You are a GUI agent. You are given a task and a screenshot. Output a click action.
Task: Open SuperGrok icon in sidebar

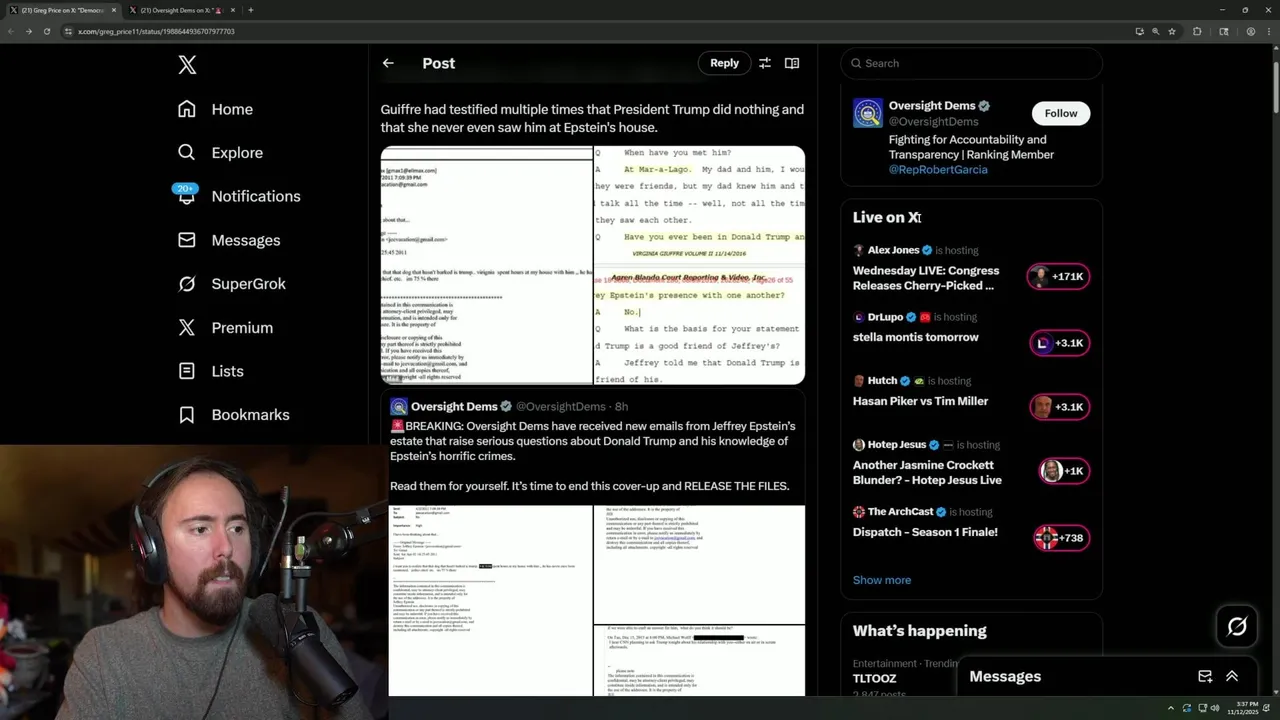tap(187, 284)
